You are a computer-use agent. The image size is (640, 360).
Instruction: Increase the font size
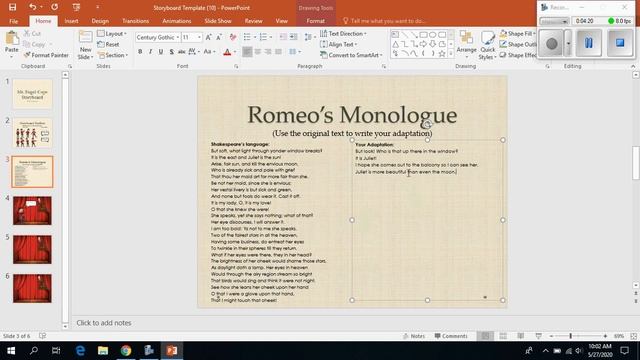click(209, 37)
